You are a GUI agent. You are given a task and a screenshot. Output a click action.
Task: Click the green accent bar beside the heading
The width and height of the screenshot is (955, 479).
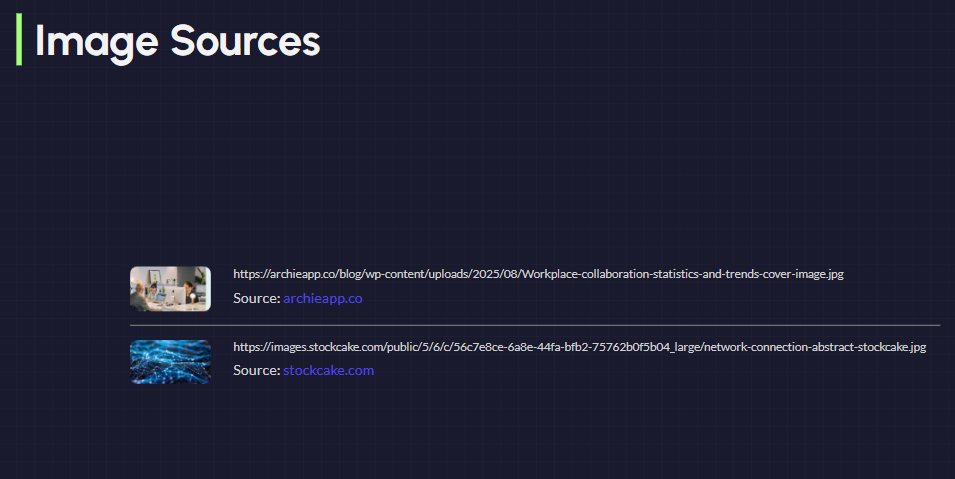click(x=19, y=40)
